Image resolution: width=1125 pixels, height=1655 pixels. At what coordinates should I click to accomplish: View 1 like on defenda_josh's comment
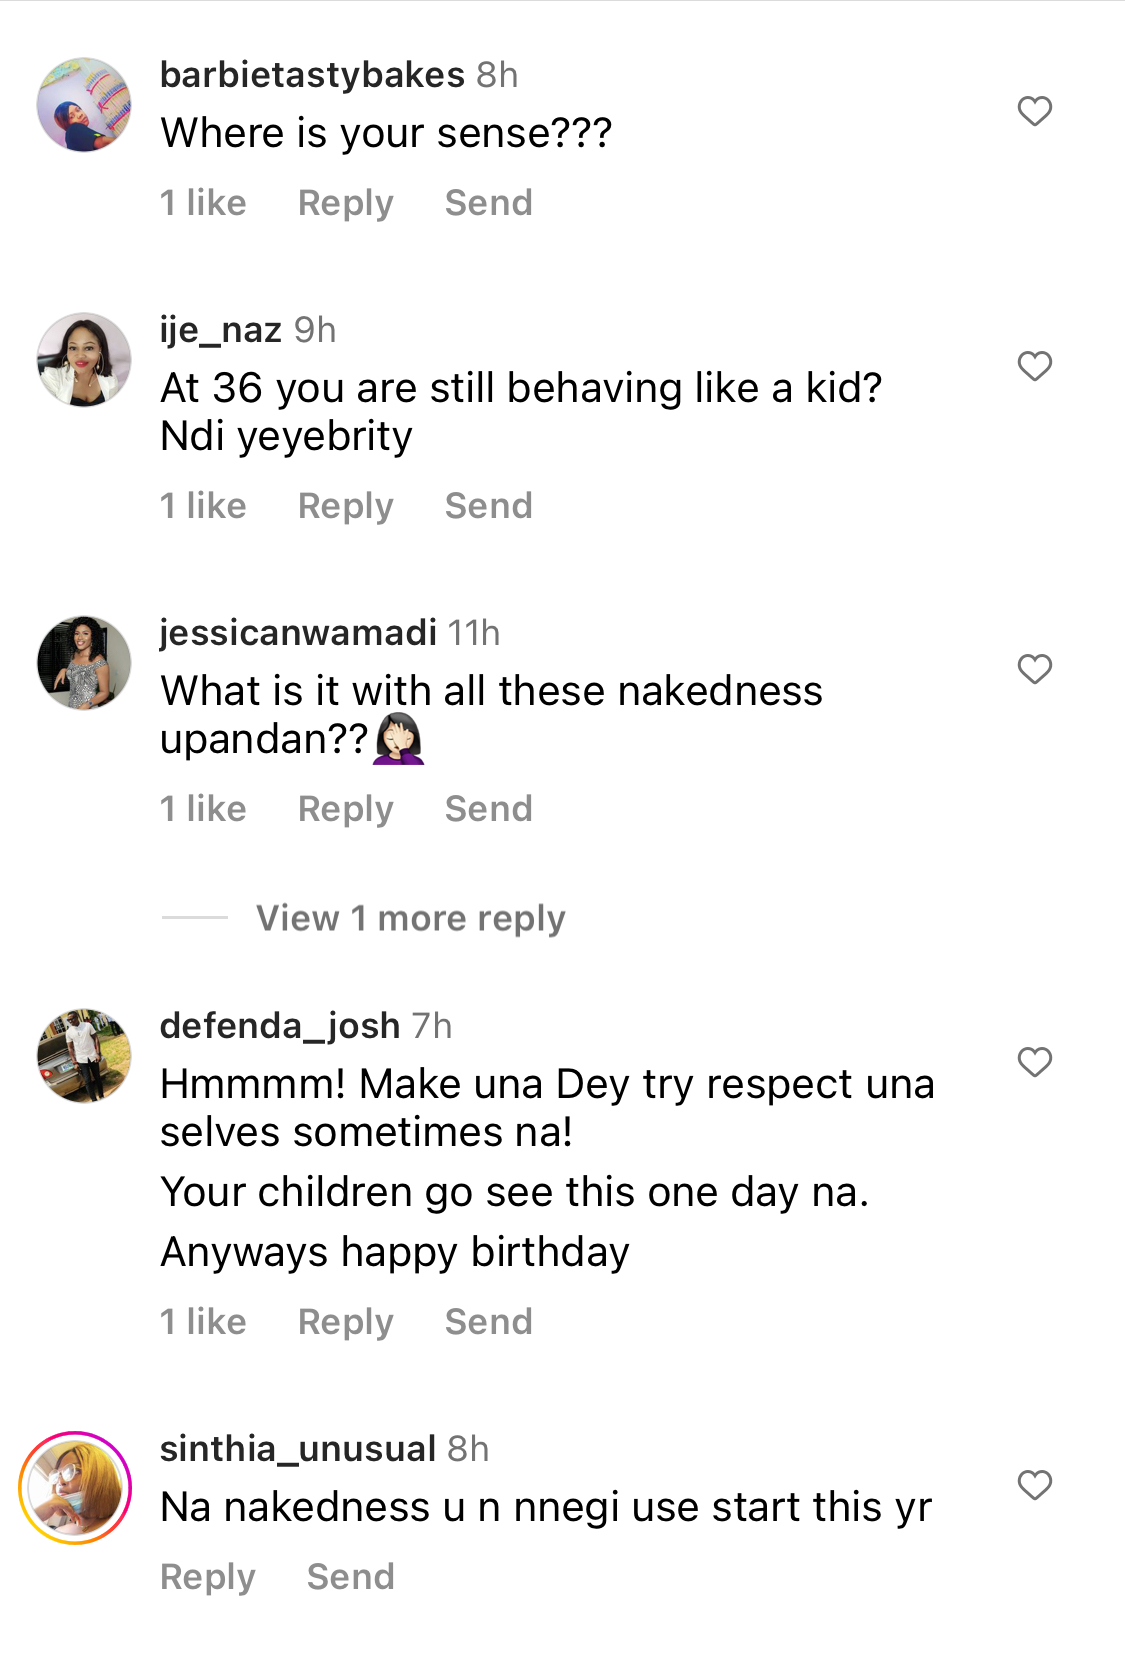click(203, 1322)
